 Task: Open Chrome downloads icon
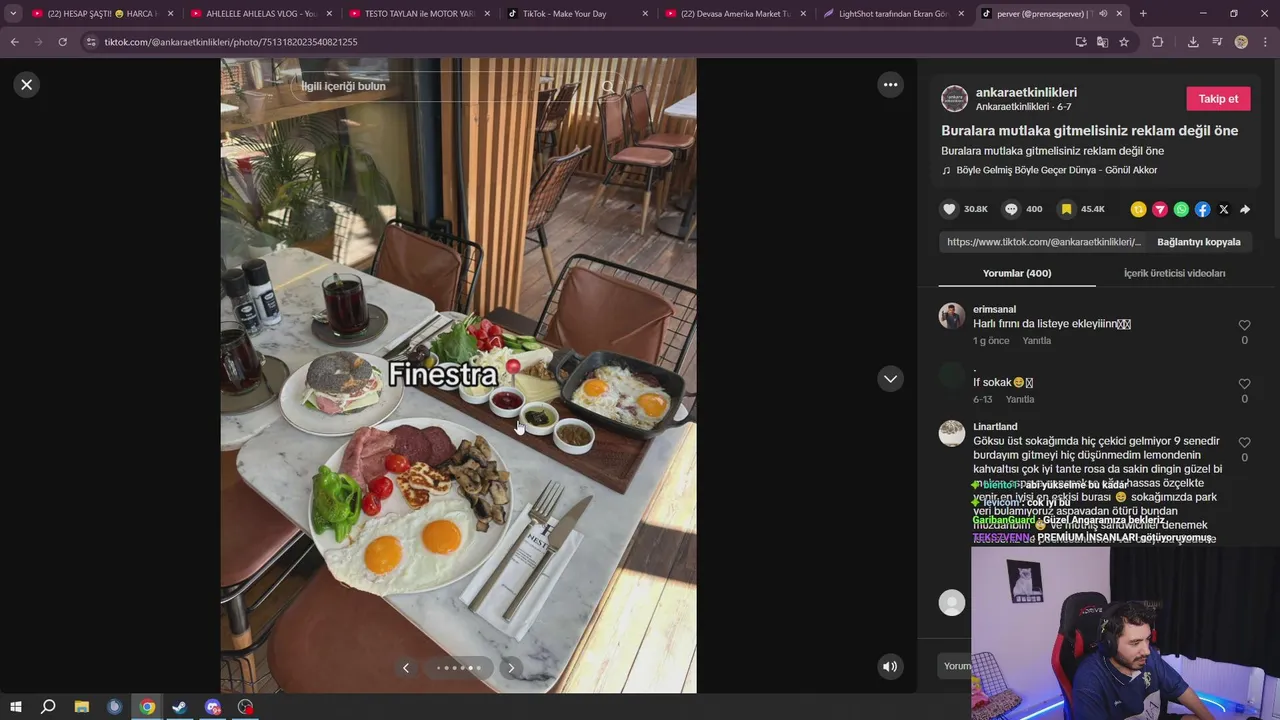point(1193,42)
